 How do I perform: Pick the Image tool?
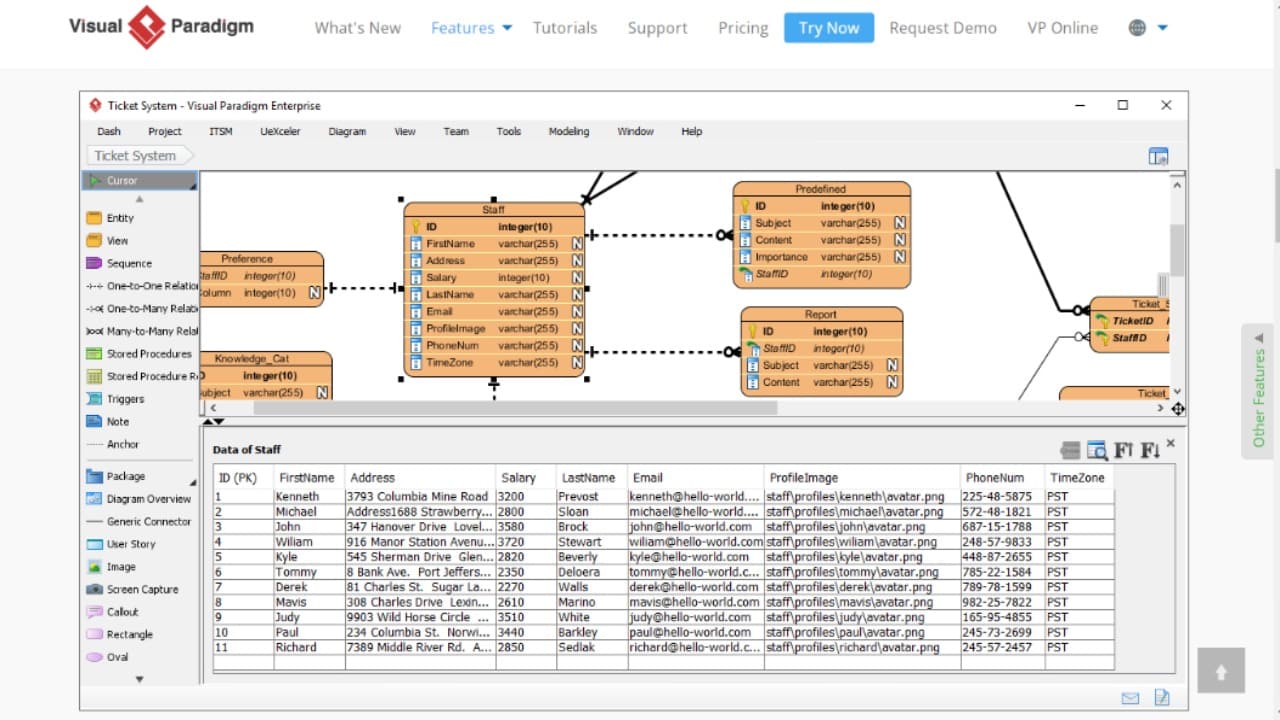tap(110, 567)
